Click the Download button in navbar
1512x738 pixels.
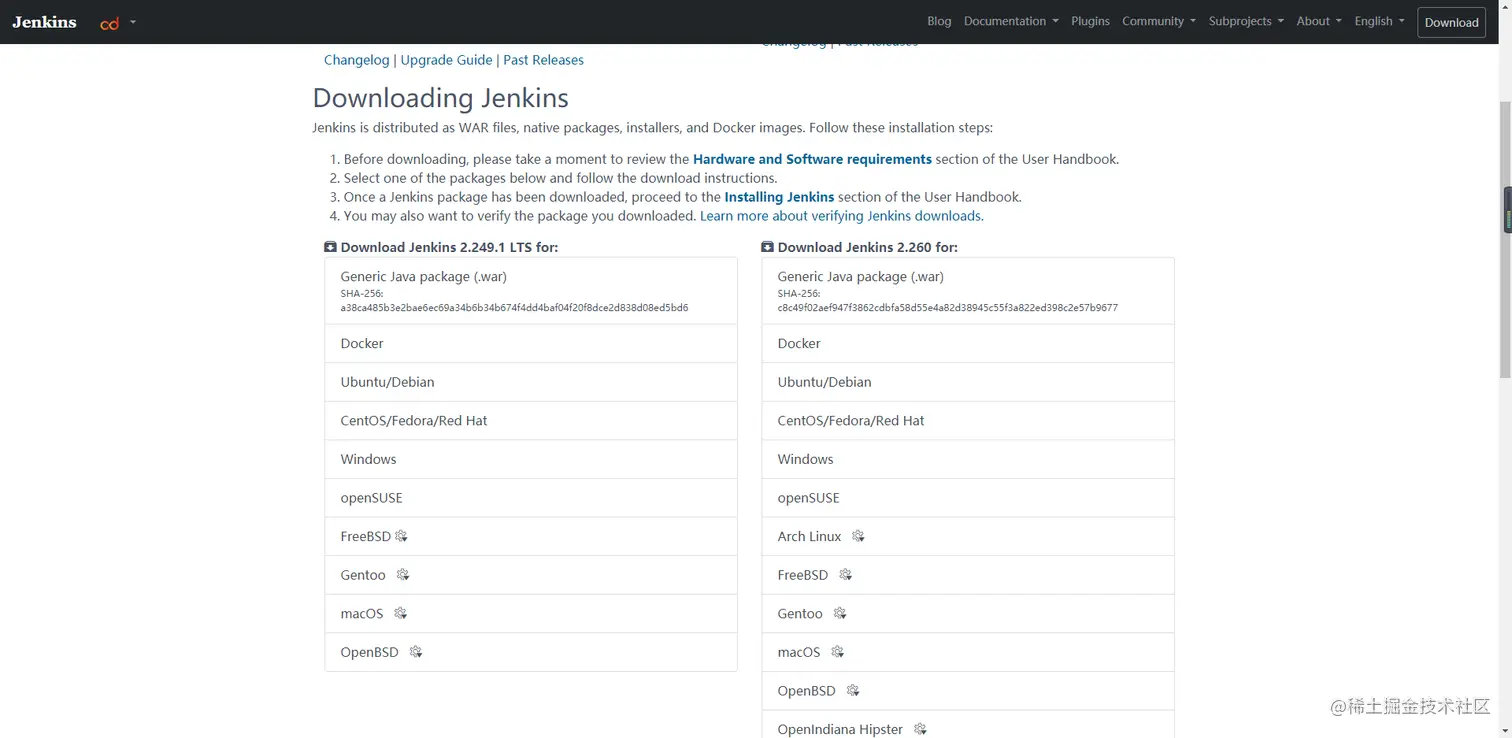coord(1451,22)
